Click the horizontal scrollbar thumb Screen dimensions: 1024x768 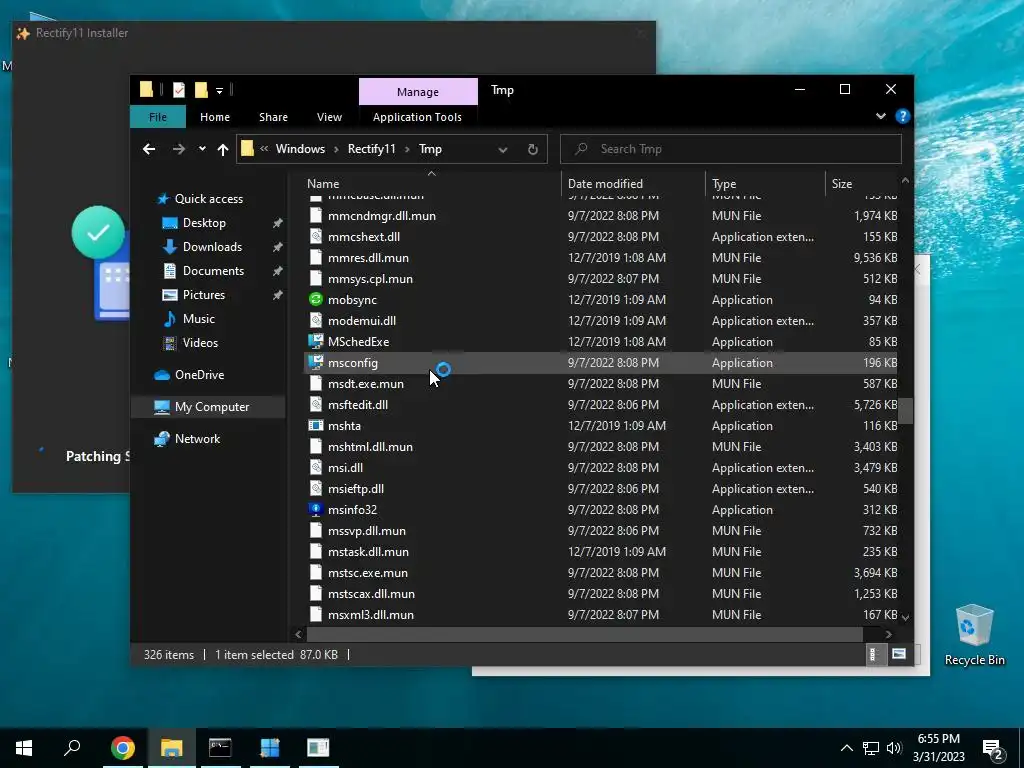(x=584, y=634)
